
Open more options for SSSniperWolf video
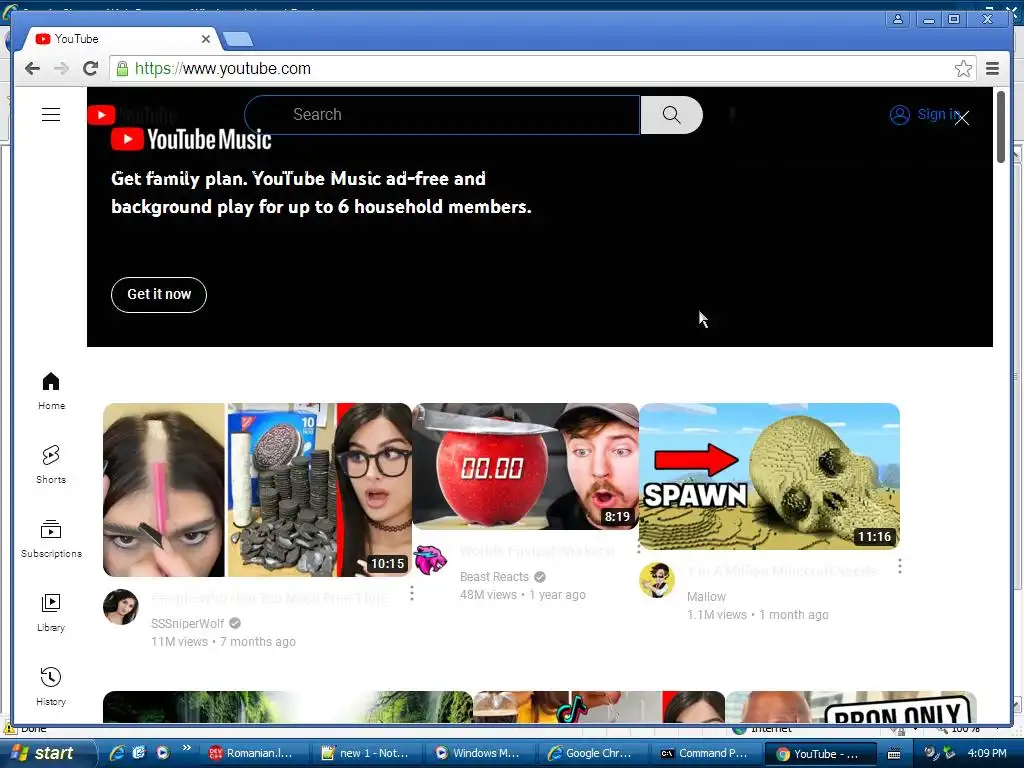412,593
